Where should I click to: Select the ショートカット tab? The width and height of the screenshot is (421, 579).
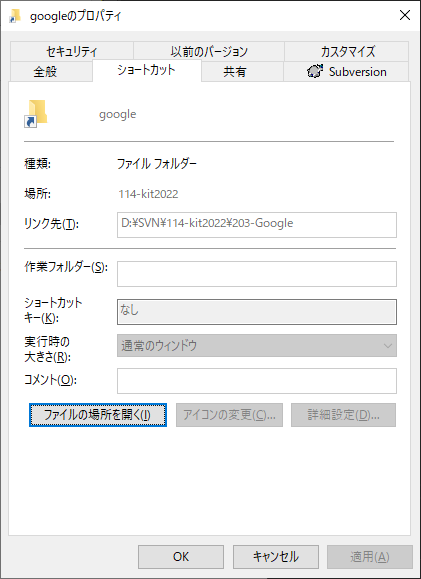[147, 70]
